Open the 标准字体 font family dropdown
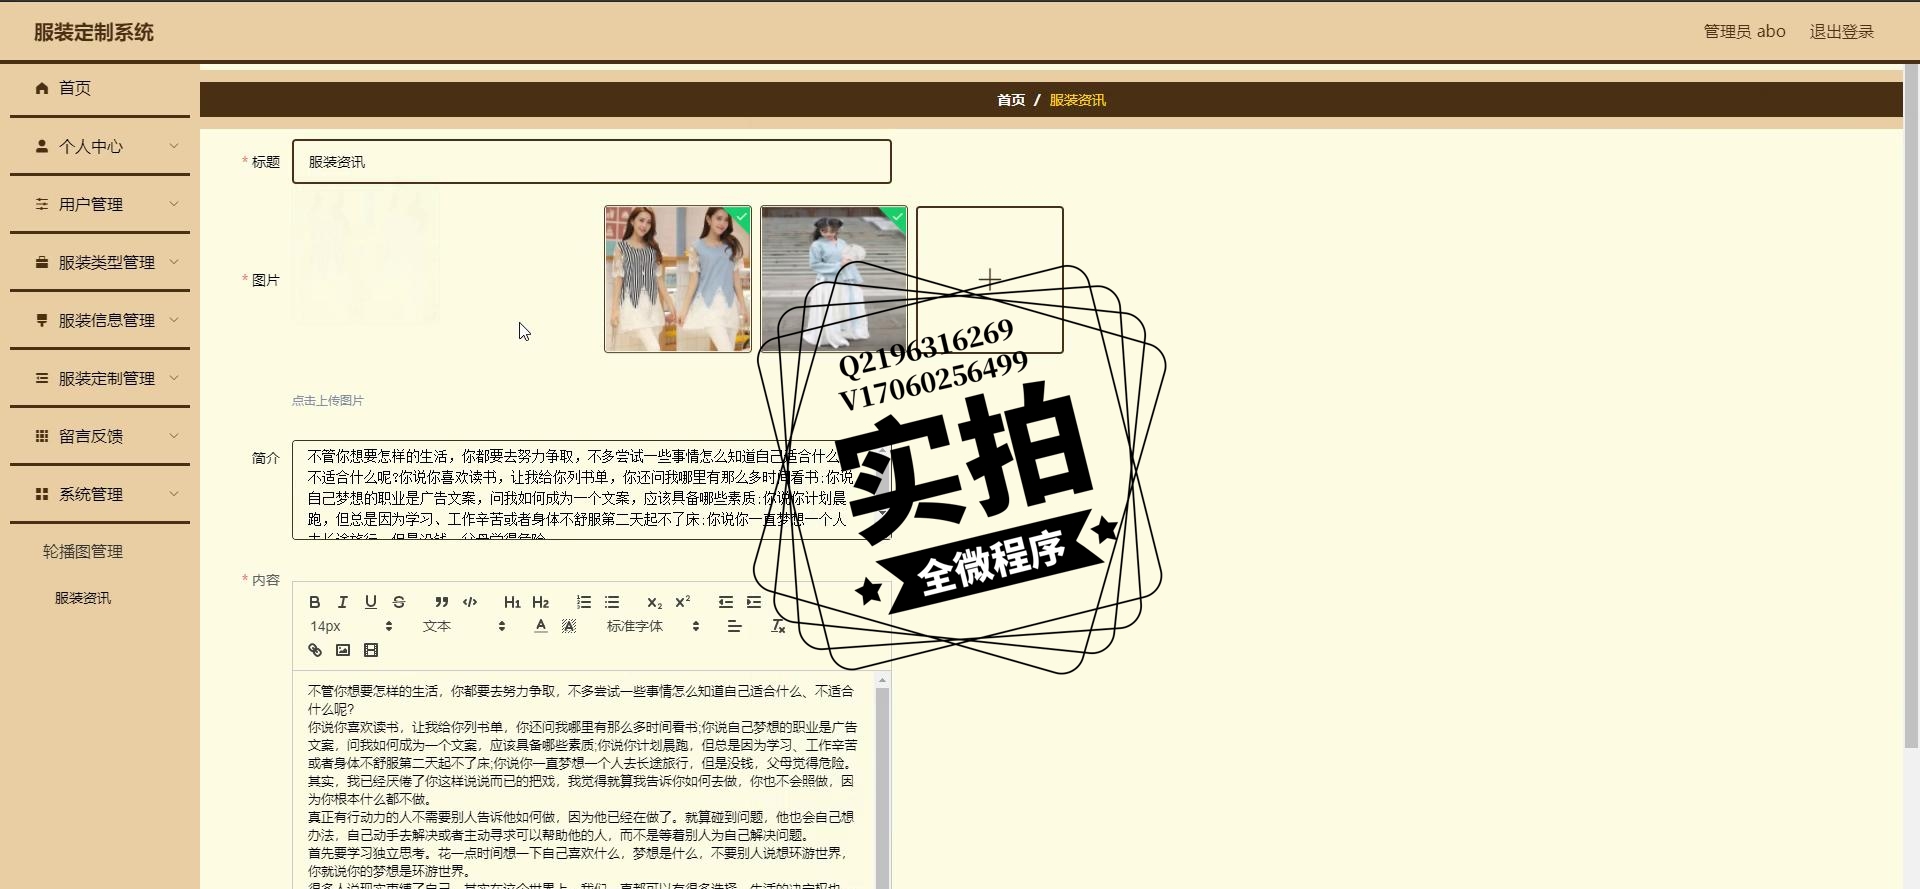The image size is (1920, 889). [652, 626]
